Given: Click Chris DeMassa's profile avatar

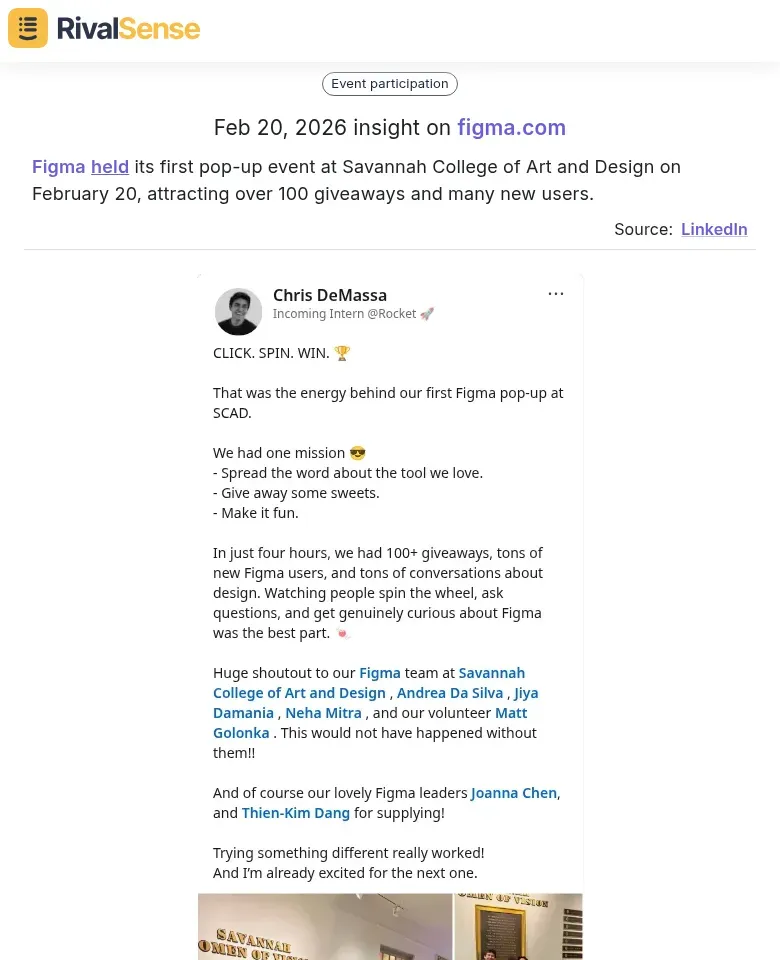Looking at the screenshot, I should [238, 312].
